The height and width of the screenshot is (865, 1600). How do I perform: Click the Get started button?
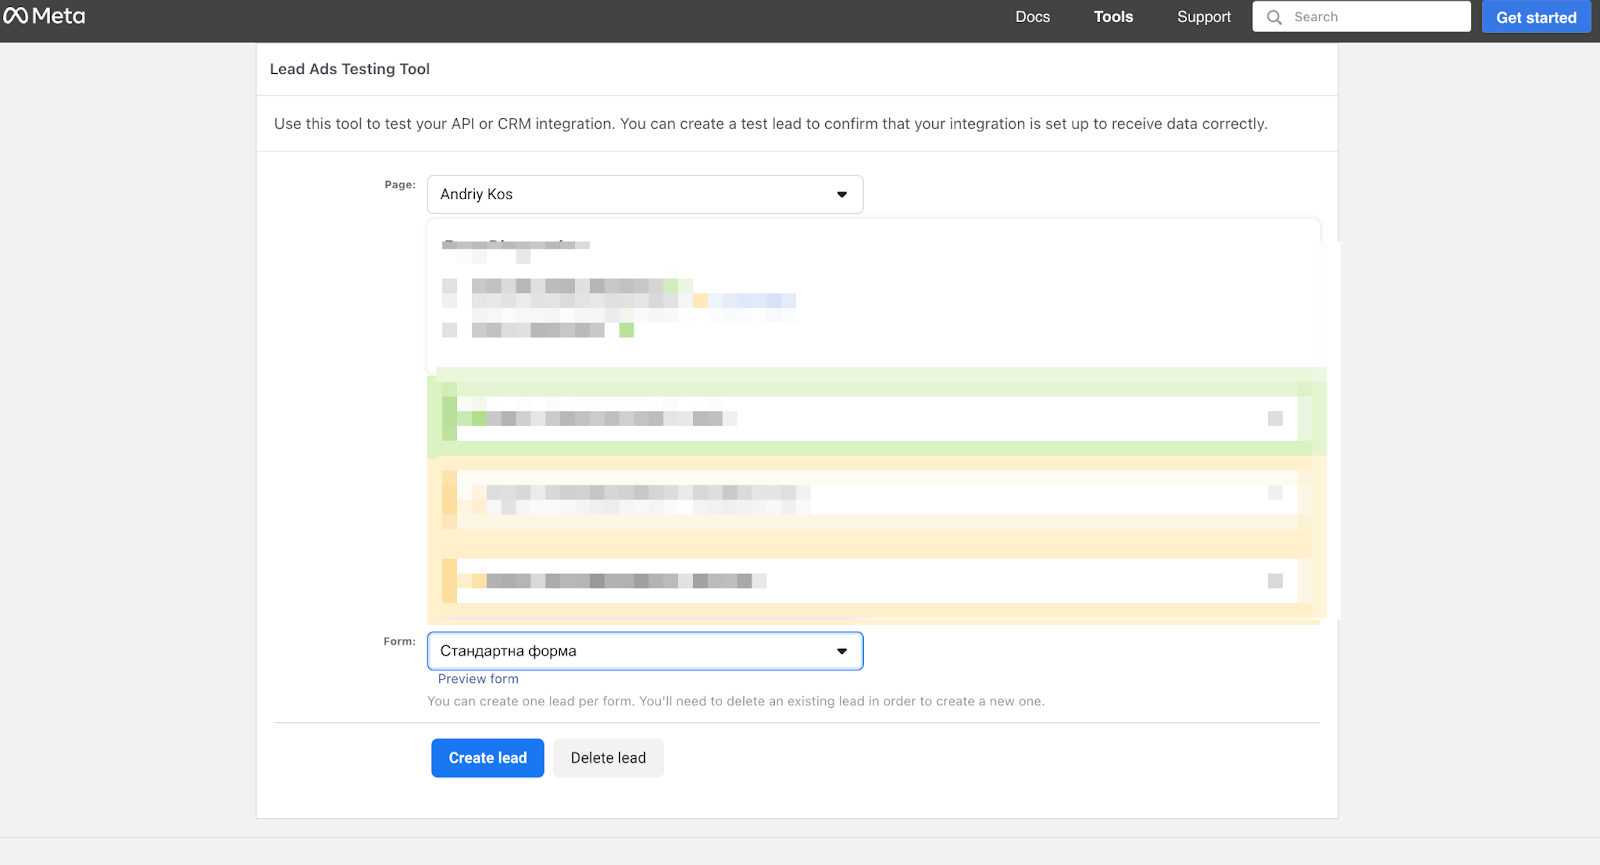click(1536, 17)
